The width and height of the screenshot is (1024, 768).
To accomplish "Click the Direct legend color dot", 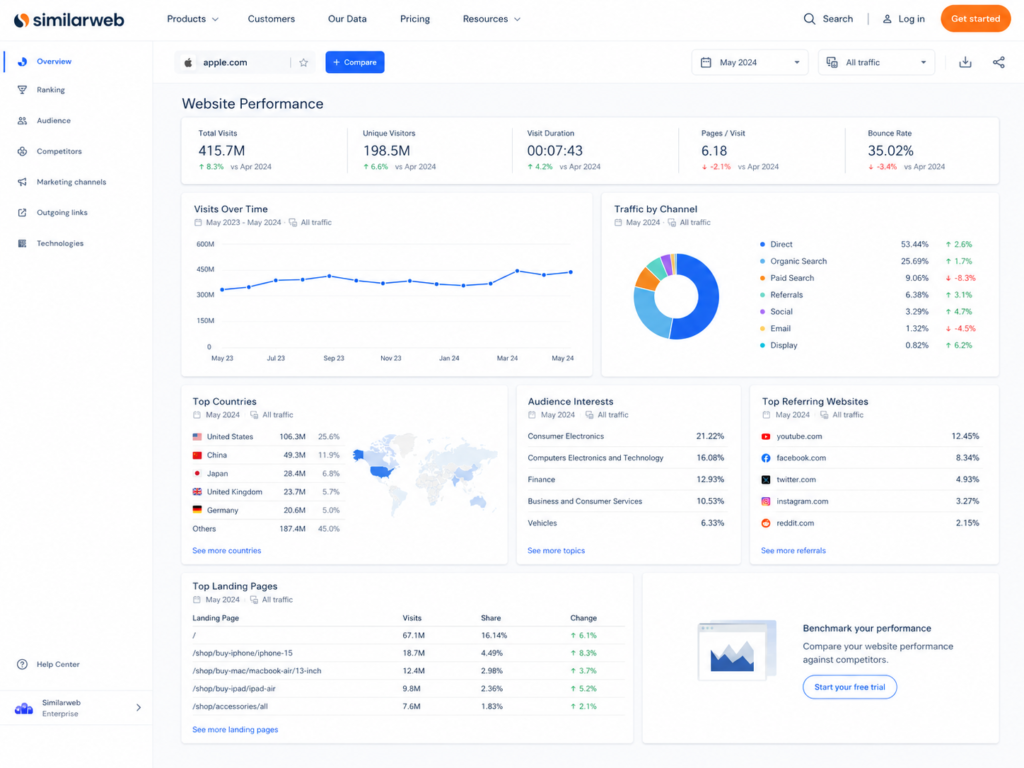I will (x=762, y=244).
